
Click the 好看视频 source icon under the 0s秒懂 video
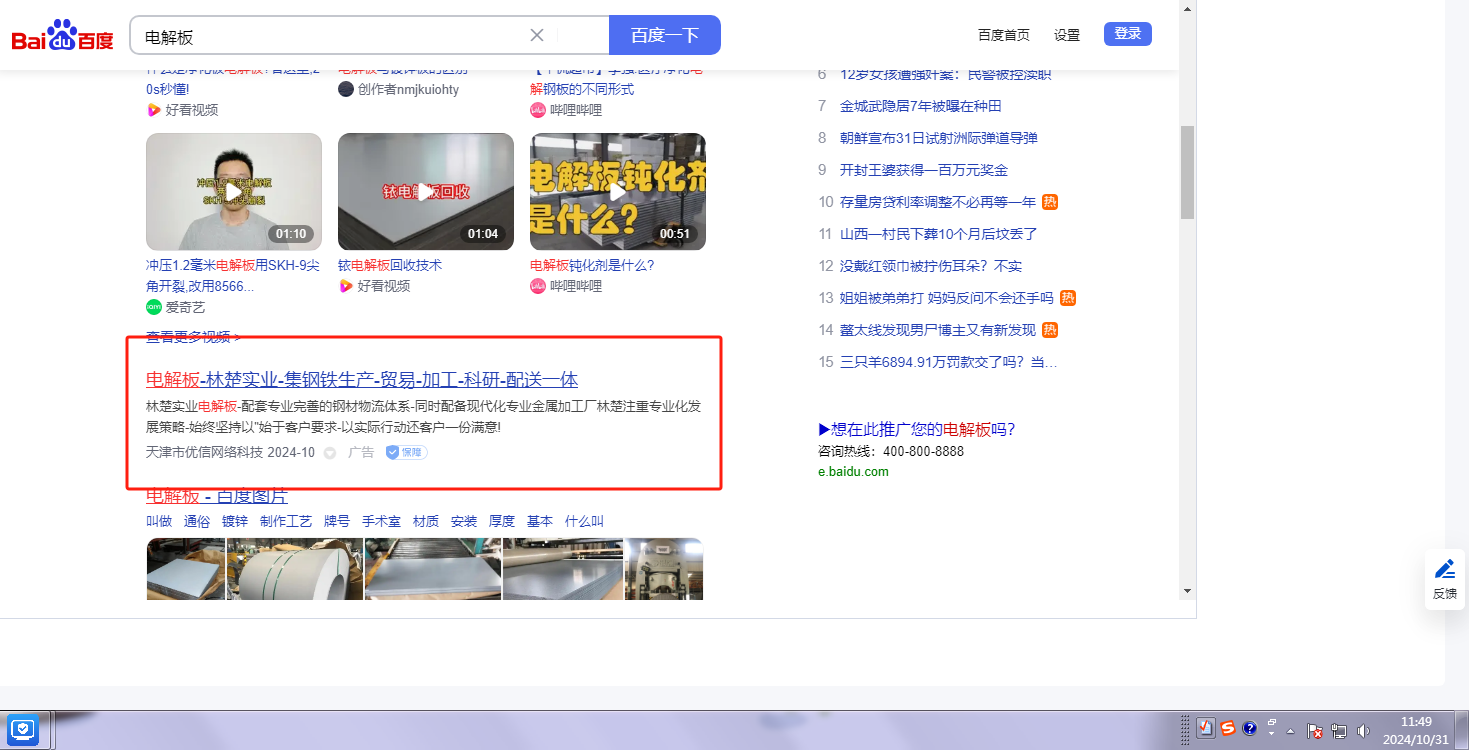coord(153,110)
